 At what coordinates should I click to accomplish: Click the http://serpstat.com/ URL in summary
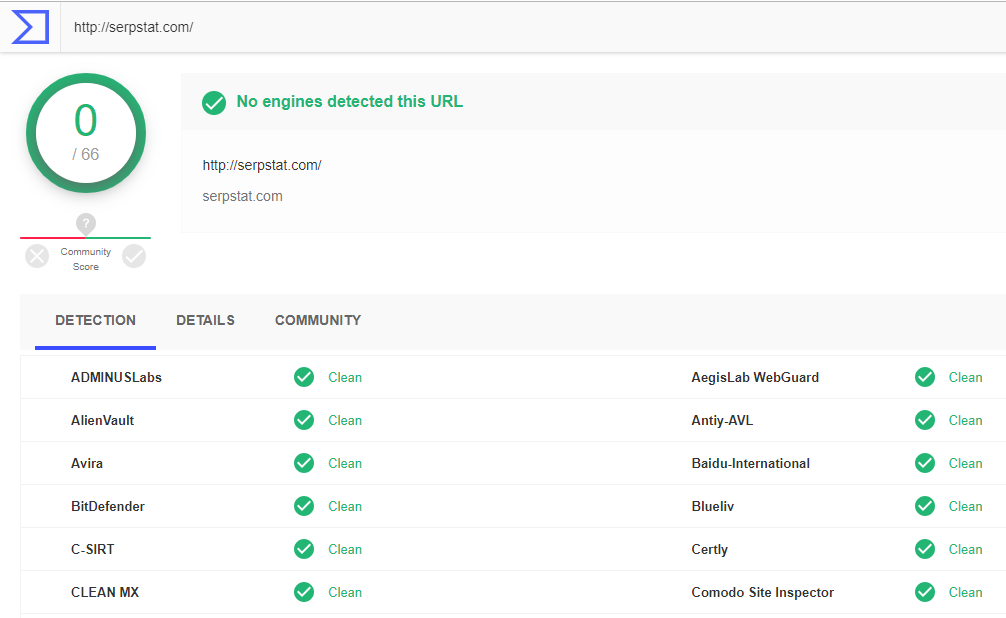262,165
